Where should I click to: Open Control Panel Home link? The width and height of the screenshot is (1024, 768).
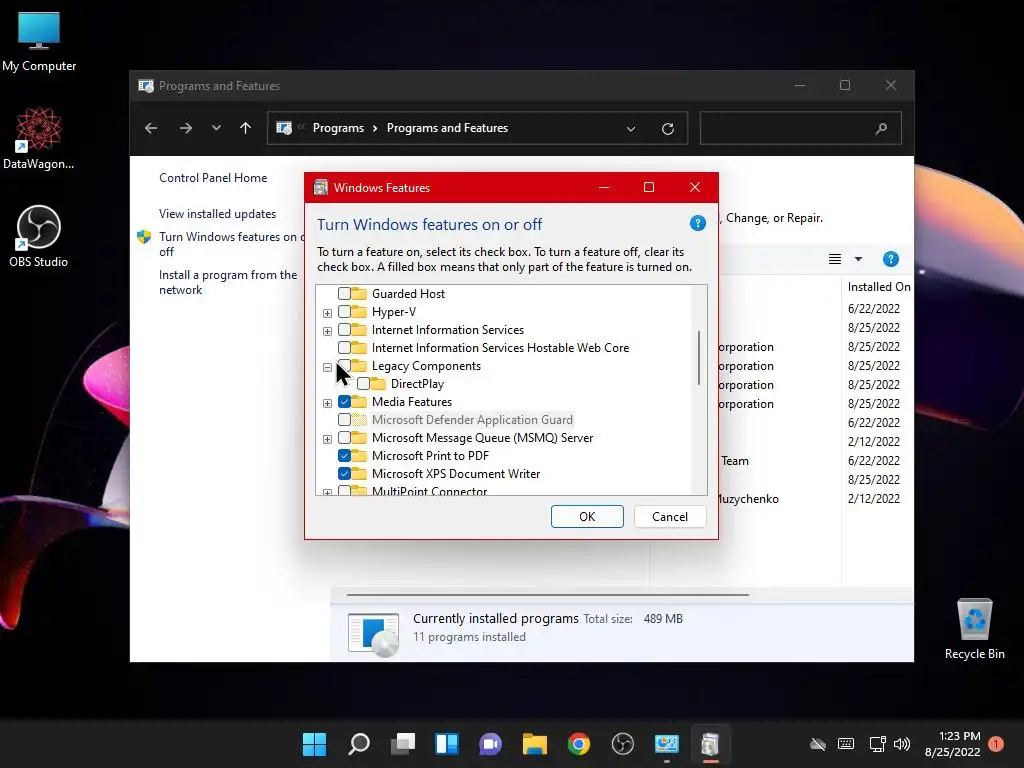(213, 178)
